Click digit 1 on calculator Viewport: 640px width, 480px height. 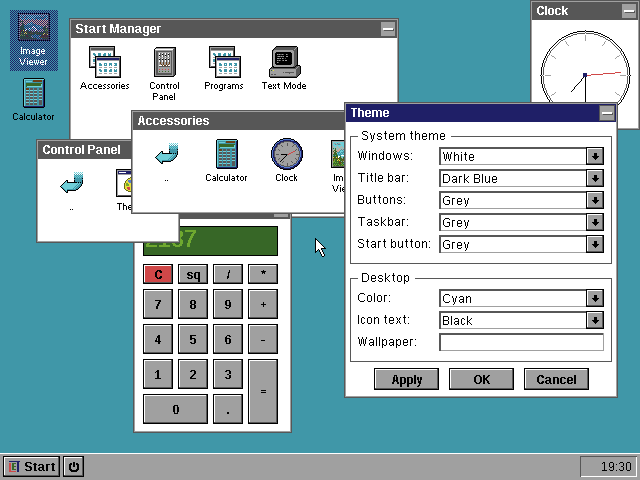[x=158, y=374]
